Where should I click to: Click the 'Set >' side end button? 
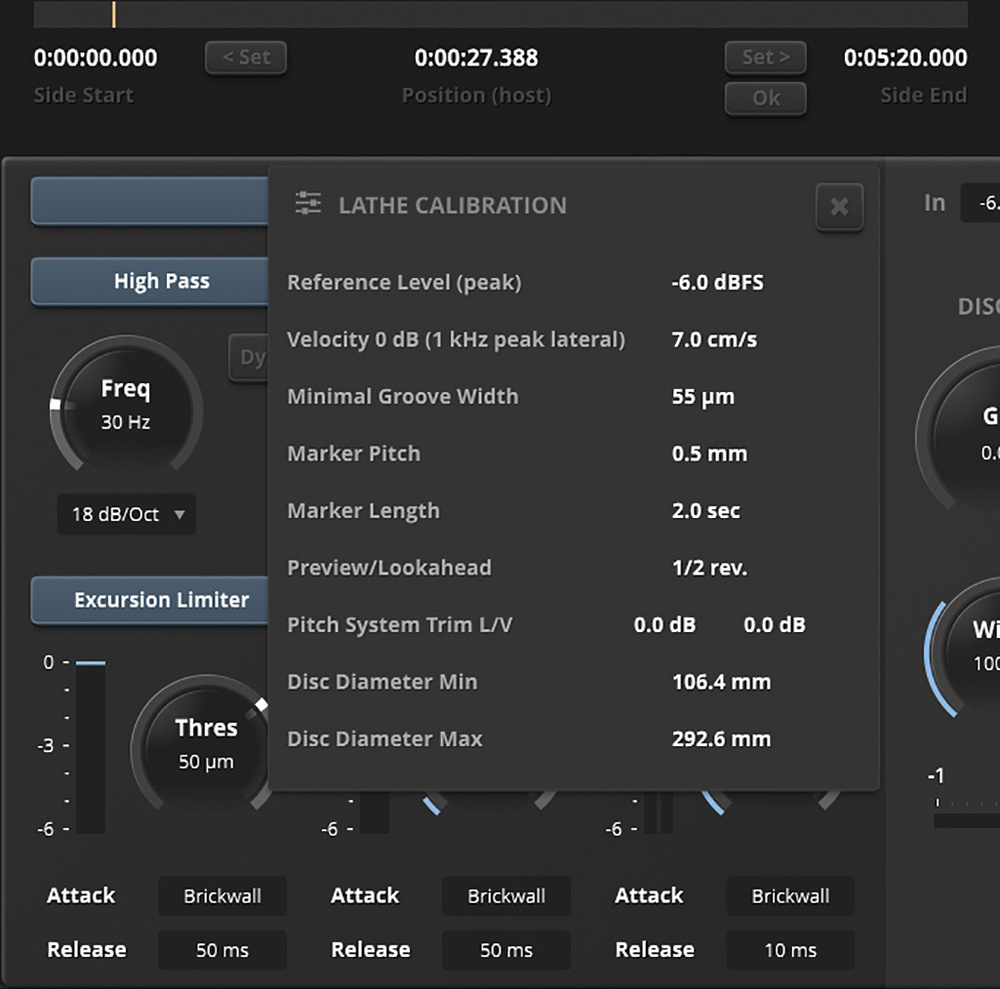(x=765, y=57)
